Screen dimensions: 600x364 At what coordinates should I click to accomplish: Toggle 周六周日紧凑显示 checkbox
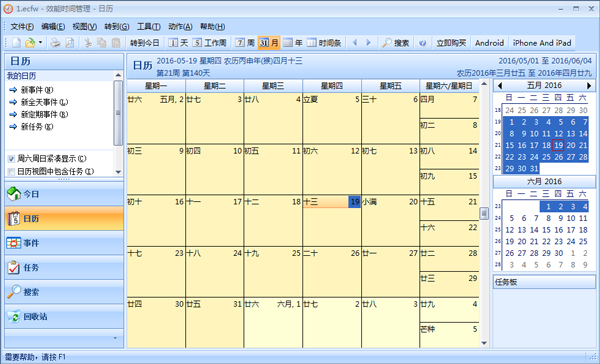(11, 158)
